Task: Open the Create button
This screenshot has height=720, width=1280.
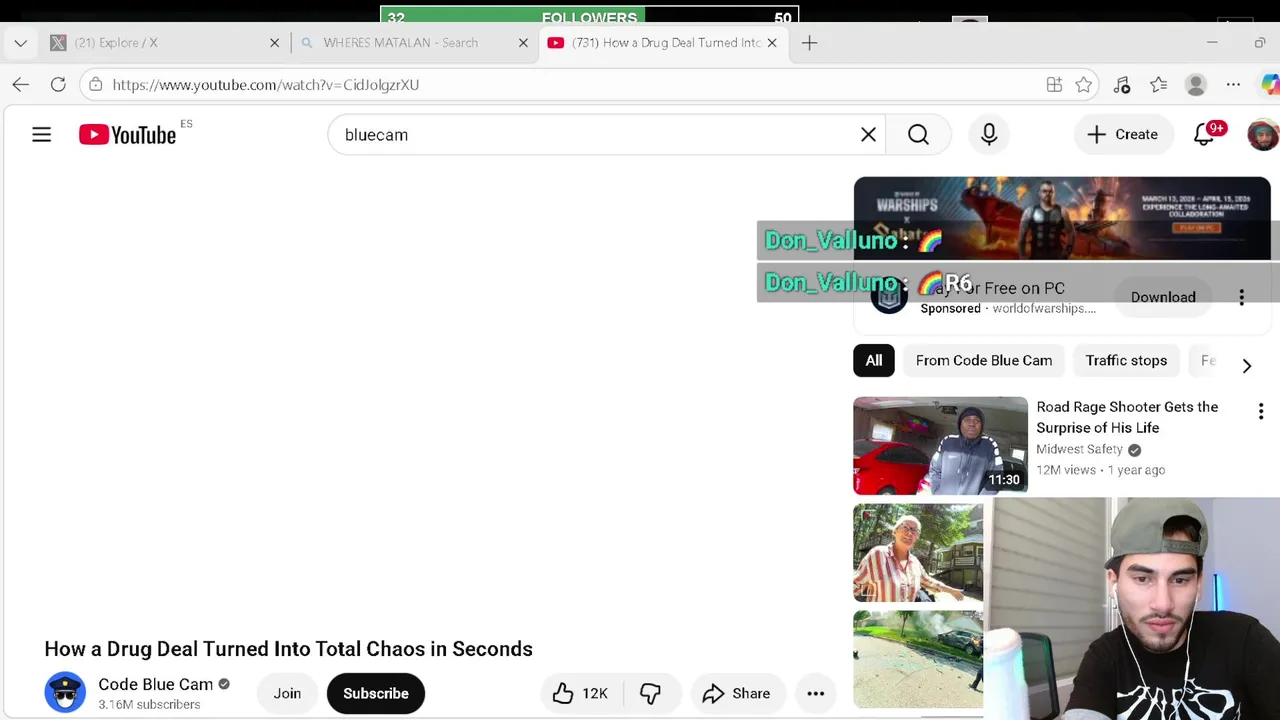Action: 1122,134
